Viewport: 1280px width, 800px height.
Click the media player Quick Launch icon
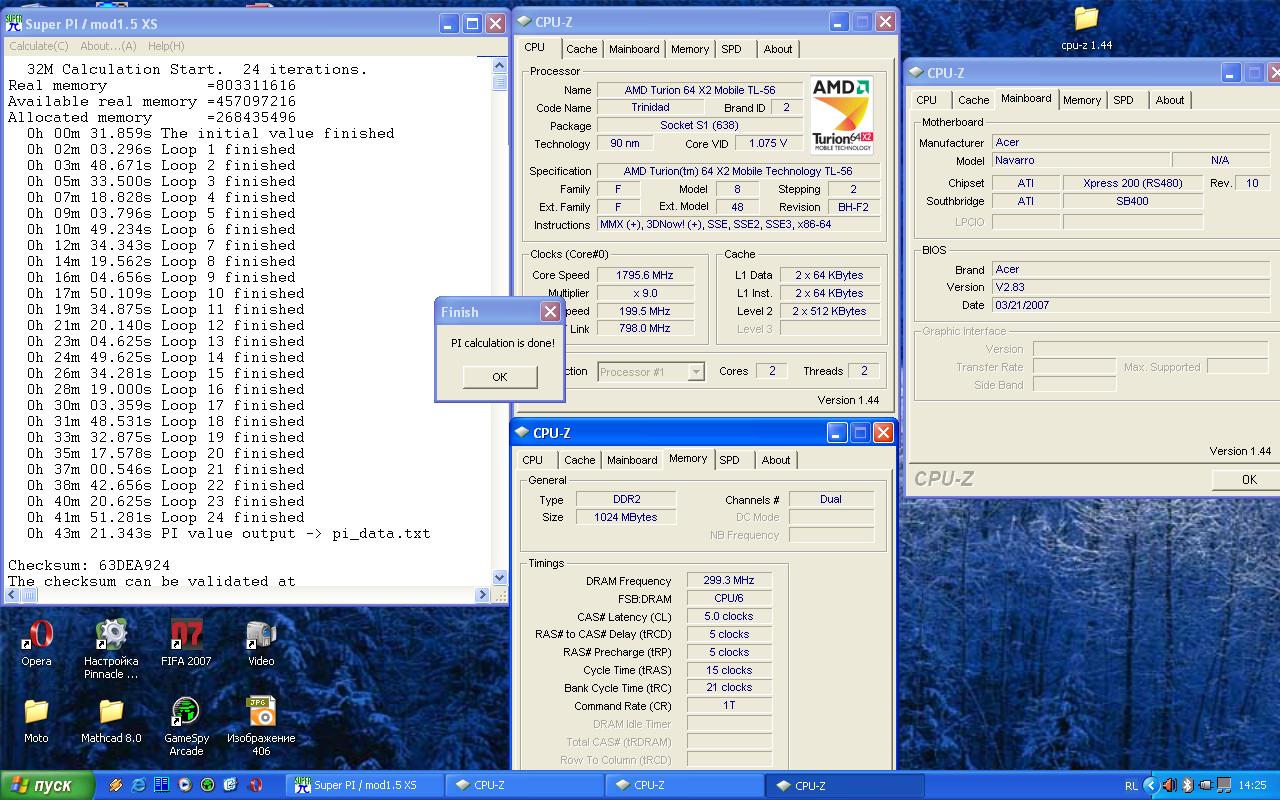tap(185, 785)
